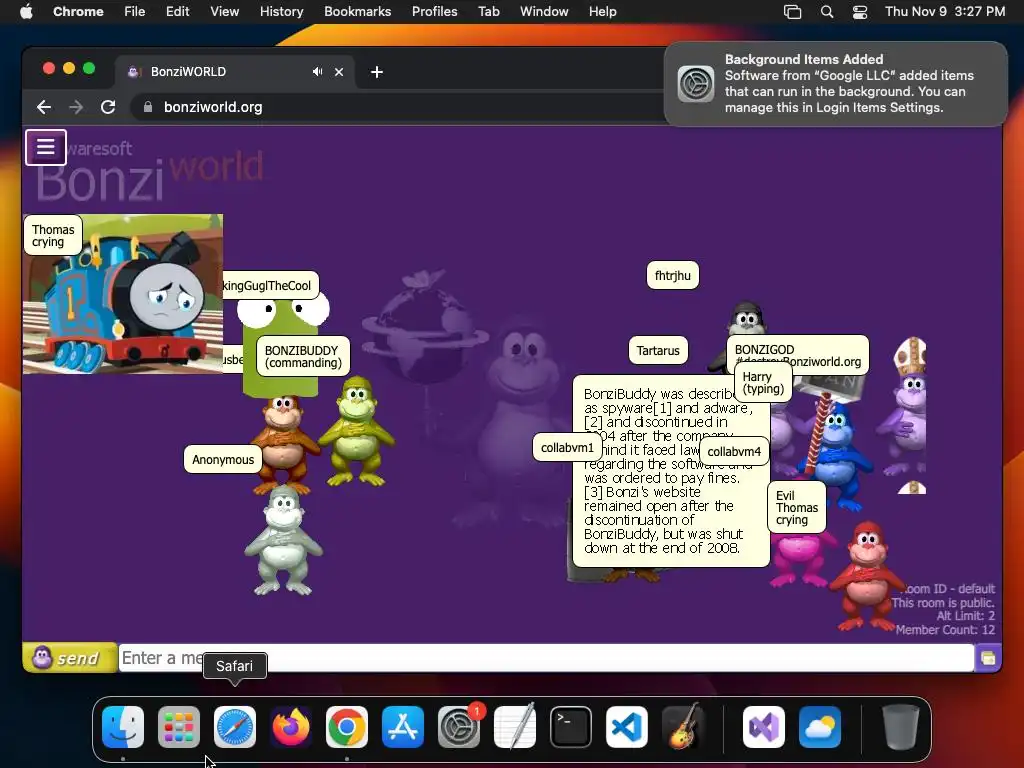This screenshot has height=768, width=1024.
Task: Launch Firefox from the Dock
Action: coord(291,727)
